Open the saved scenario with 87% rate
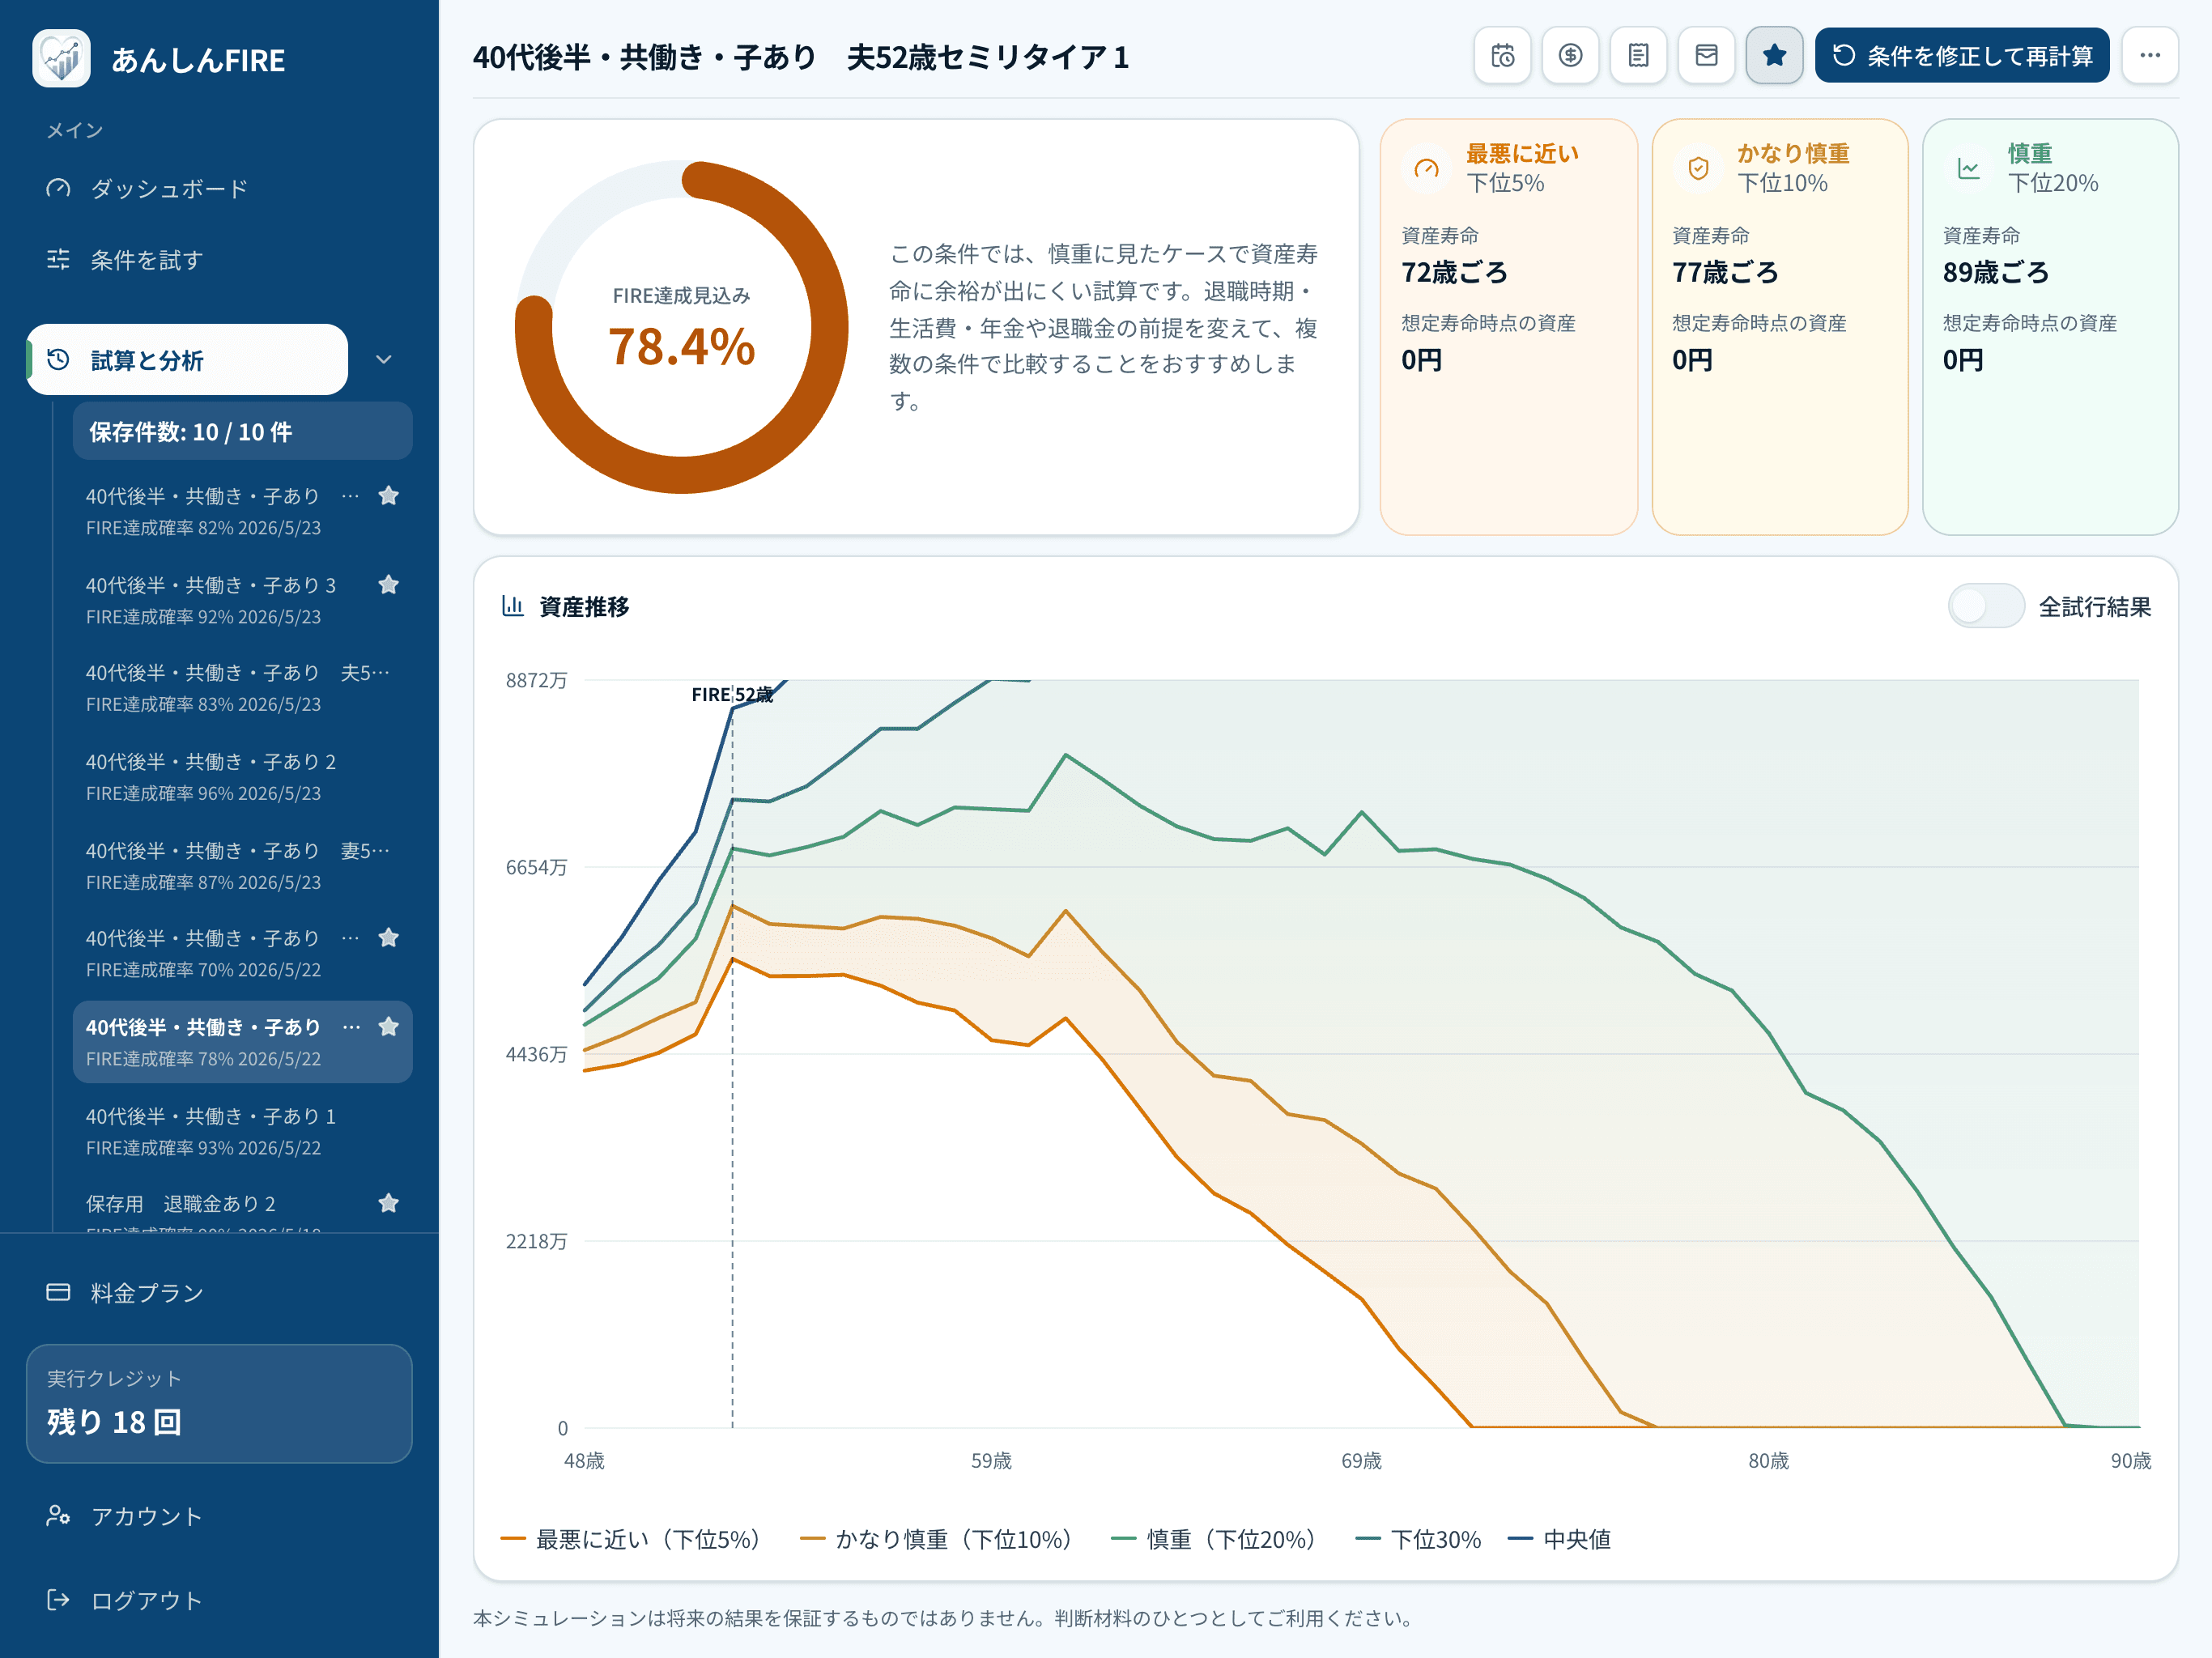The height and width of the screenshot is (1658, 2212). click(x=242, y=866)
